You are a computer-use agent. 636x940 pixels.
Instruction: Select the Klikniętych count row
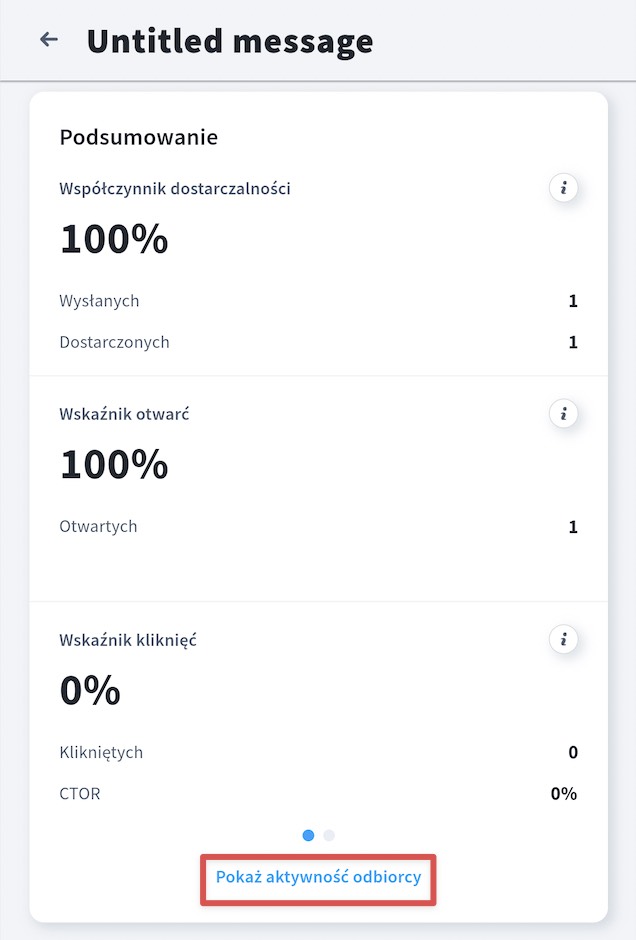[318, 752]
